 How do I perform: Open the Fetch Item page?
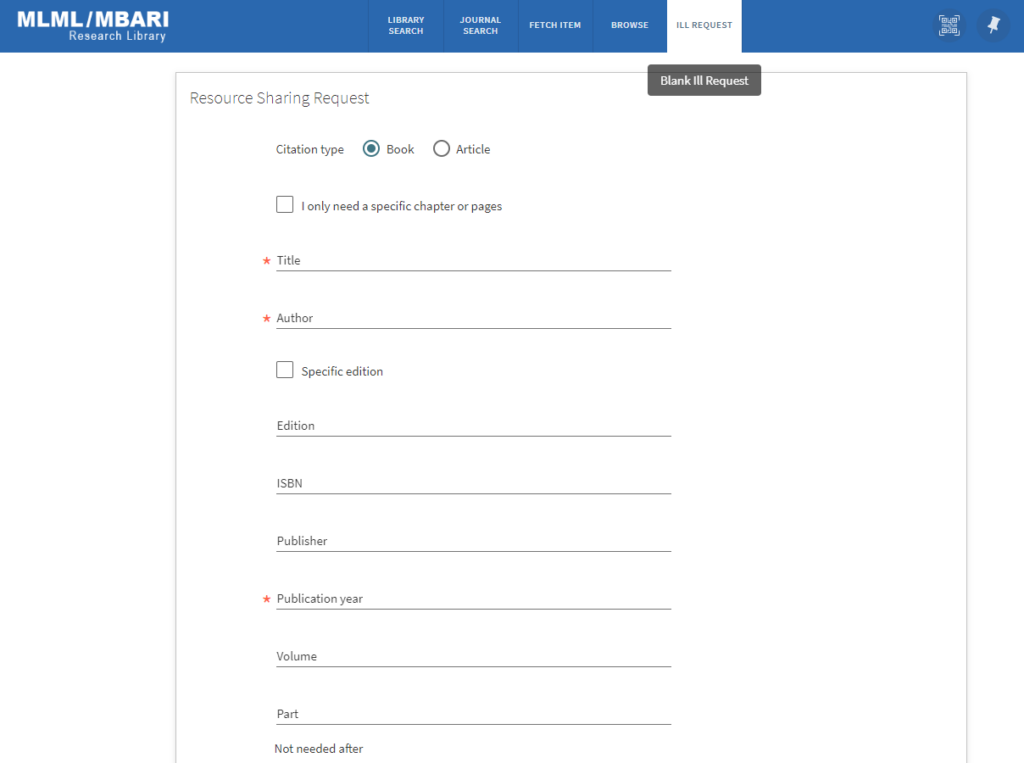pos(555,26)
